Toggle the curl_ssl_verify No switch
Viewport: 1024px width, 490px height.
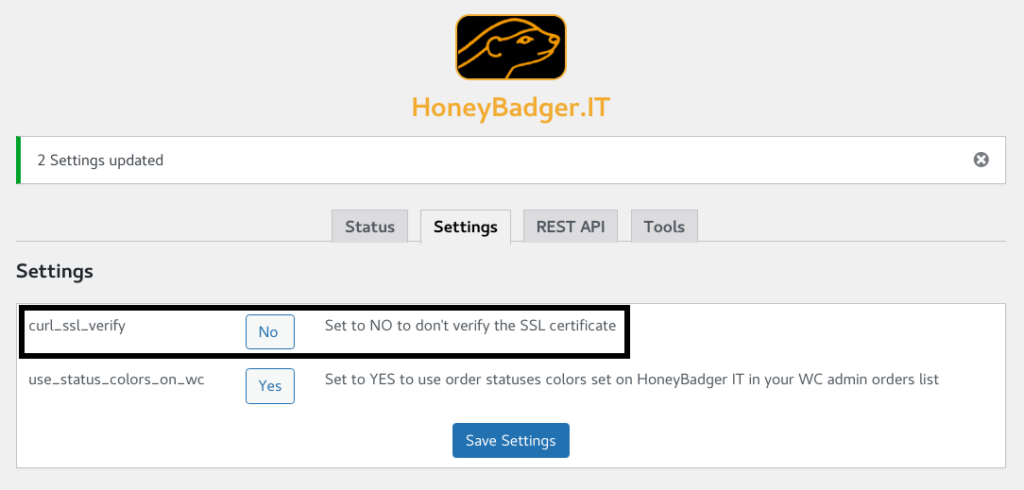tap(270, 332)
